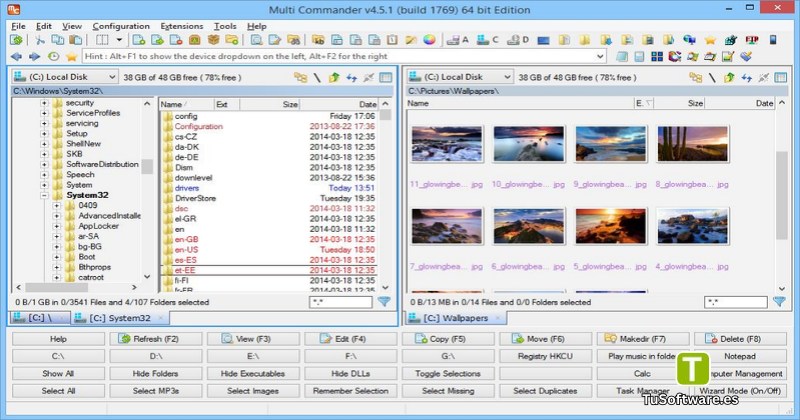The image size is (800, 420).
Task: Click the mobile phone device icon
Action: point(773,40)
